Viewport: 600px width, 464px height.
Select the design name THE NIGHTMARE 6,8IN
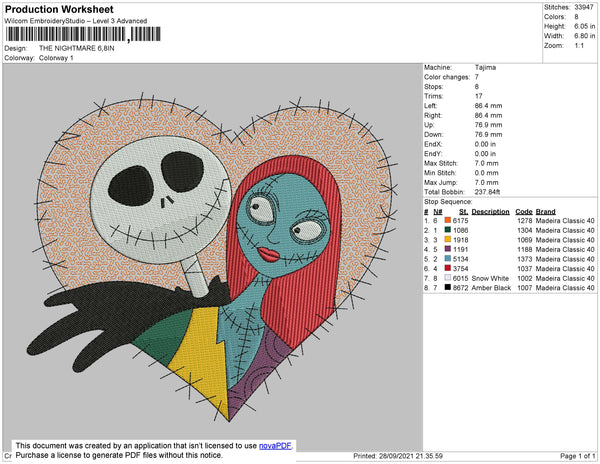tap(77, 48)
